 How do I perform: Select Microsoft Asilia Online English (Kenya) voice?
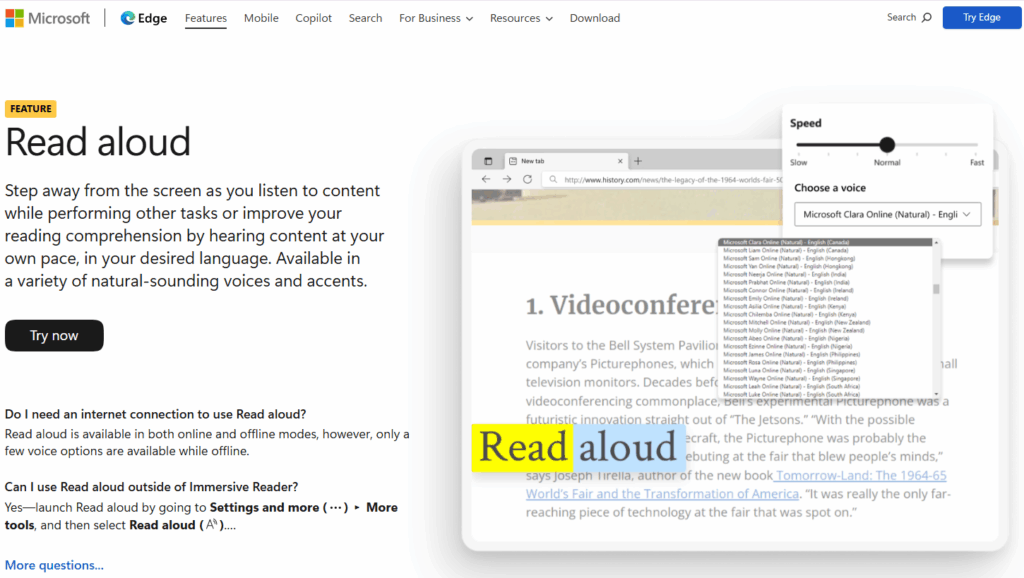pos(825,306)
